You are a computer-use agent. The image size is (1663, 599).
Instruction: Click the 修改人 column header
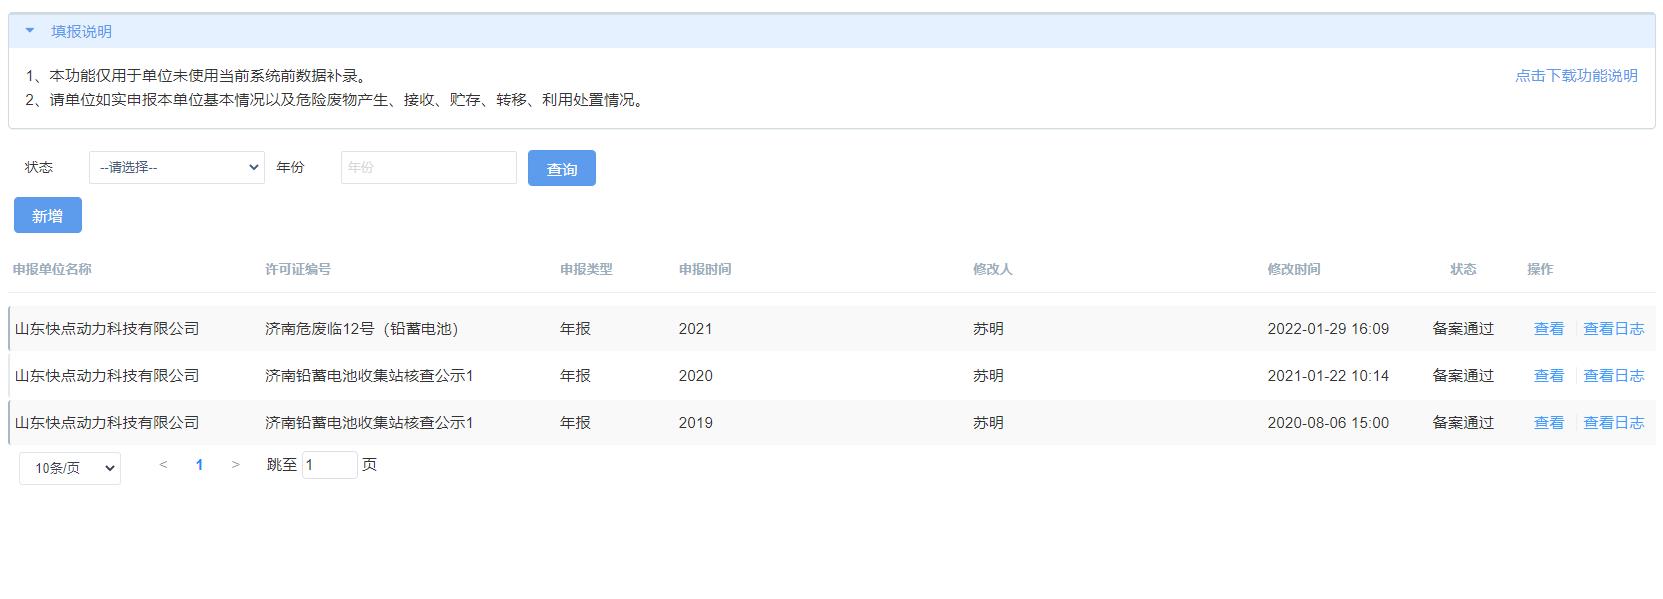pos(993,269)
